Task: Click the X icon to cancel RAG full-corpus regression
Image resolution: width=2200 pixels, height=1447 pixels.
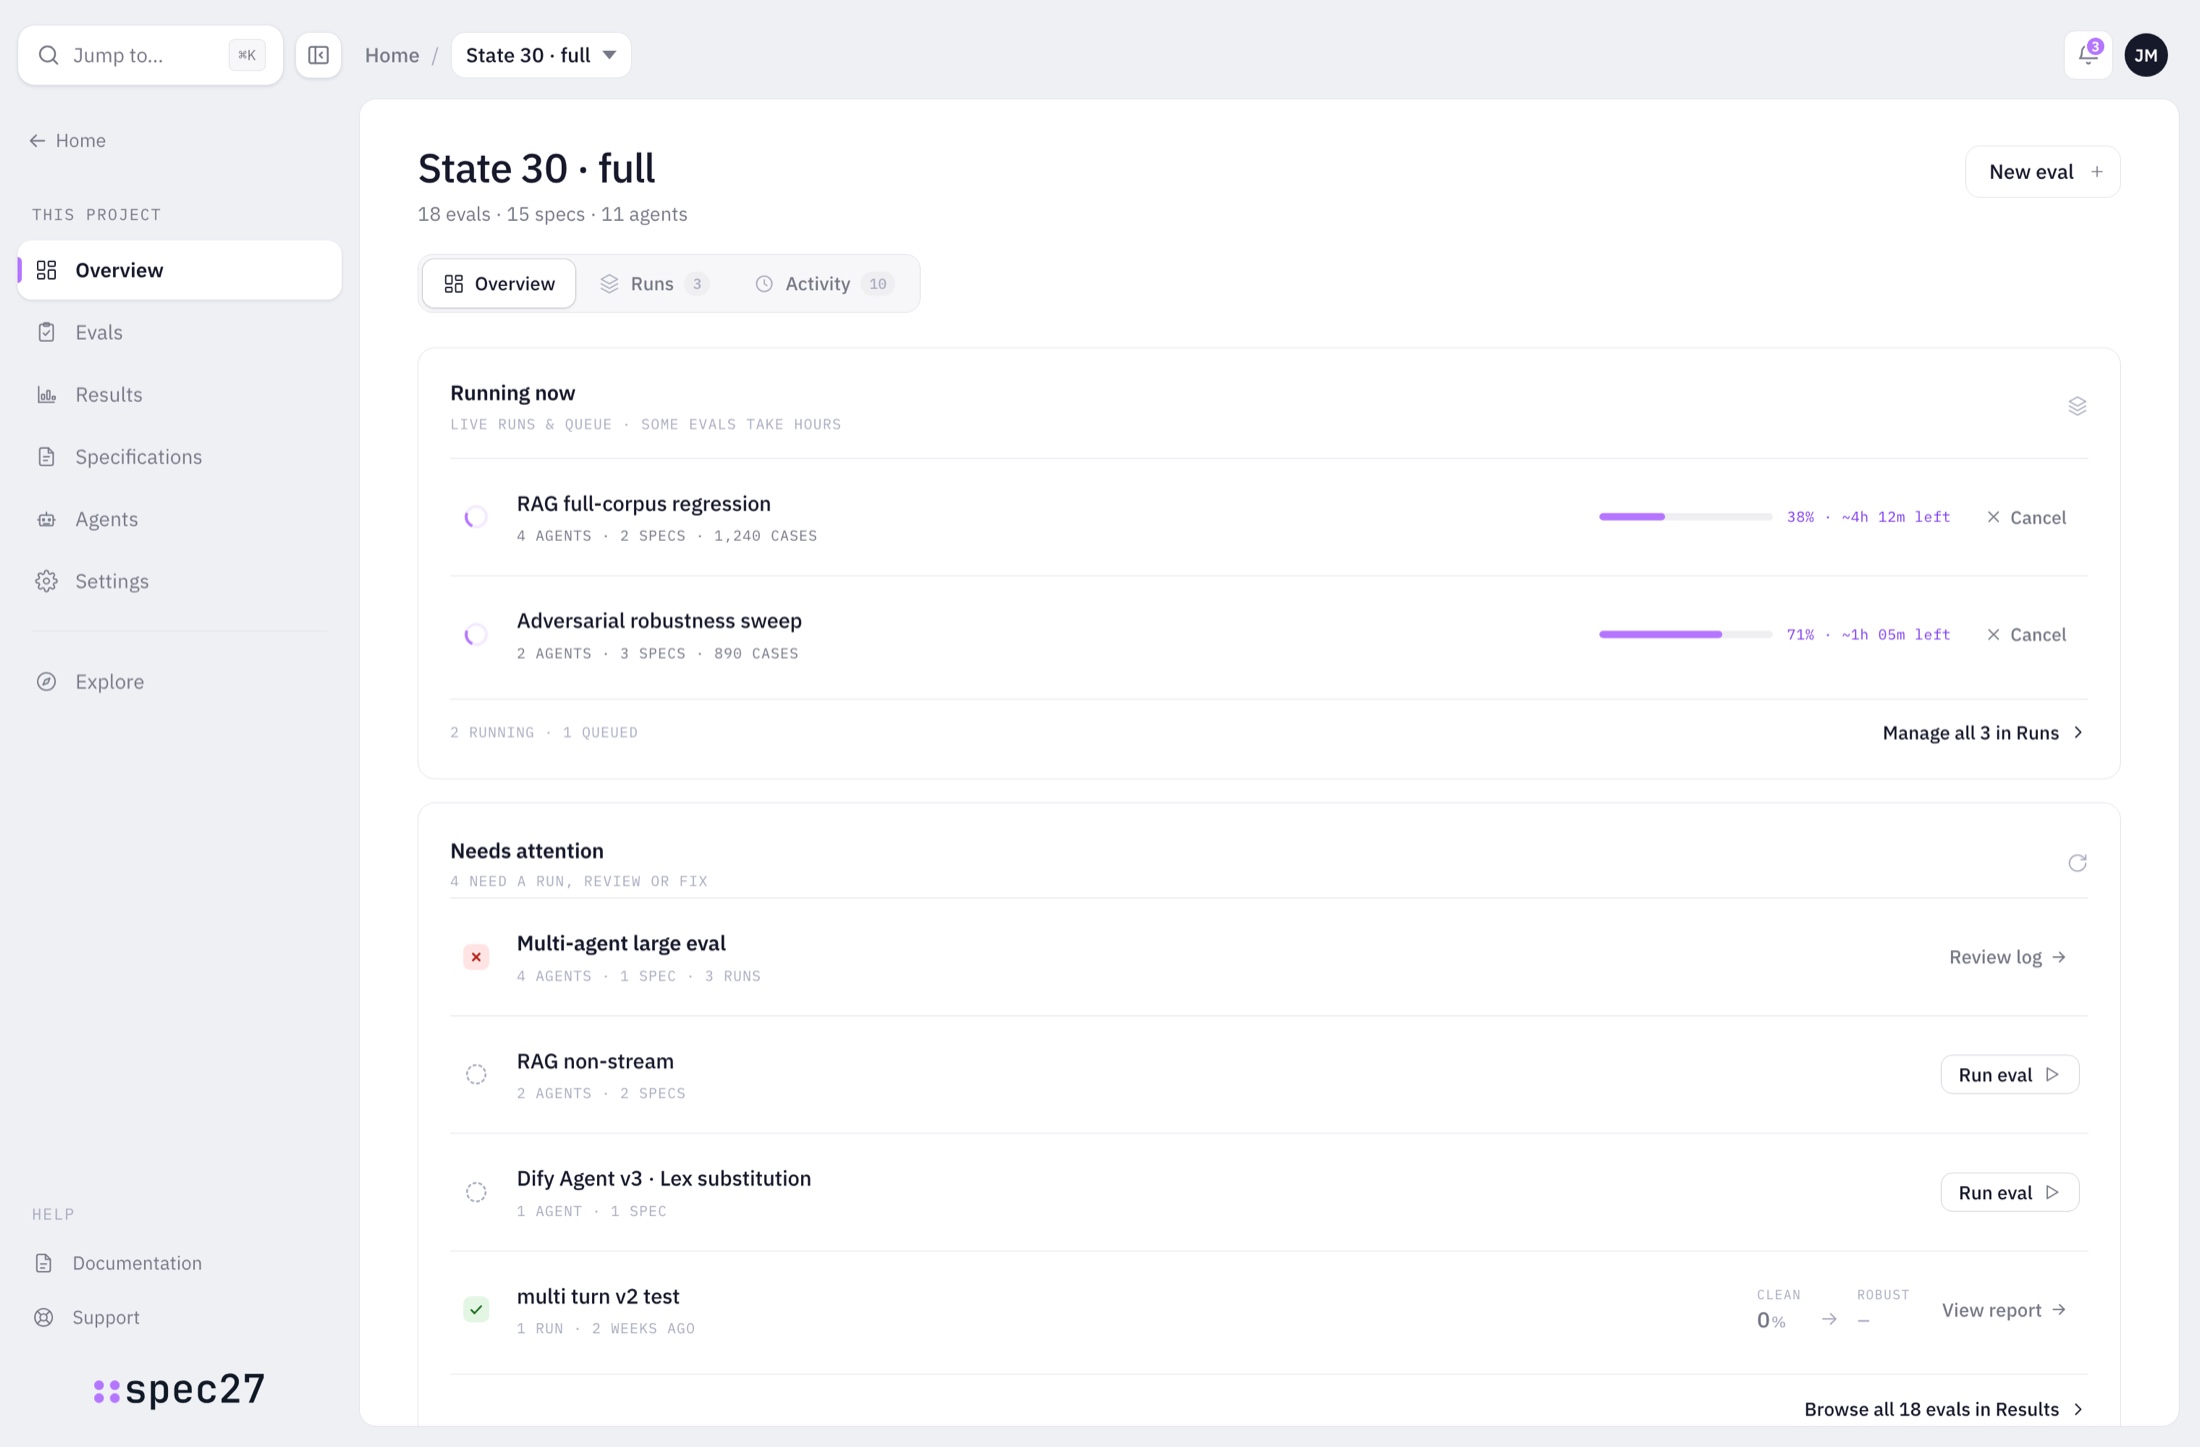Action: pyautogui.click(x=1993, y=517)
